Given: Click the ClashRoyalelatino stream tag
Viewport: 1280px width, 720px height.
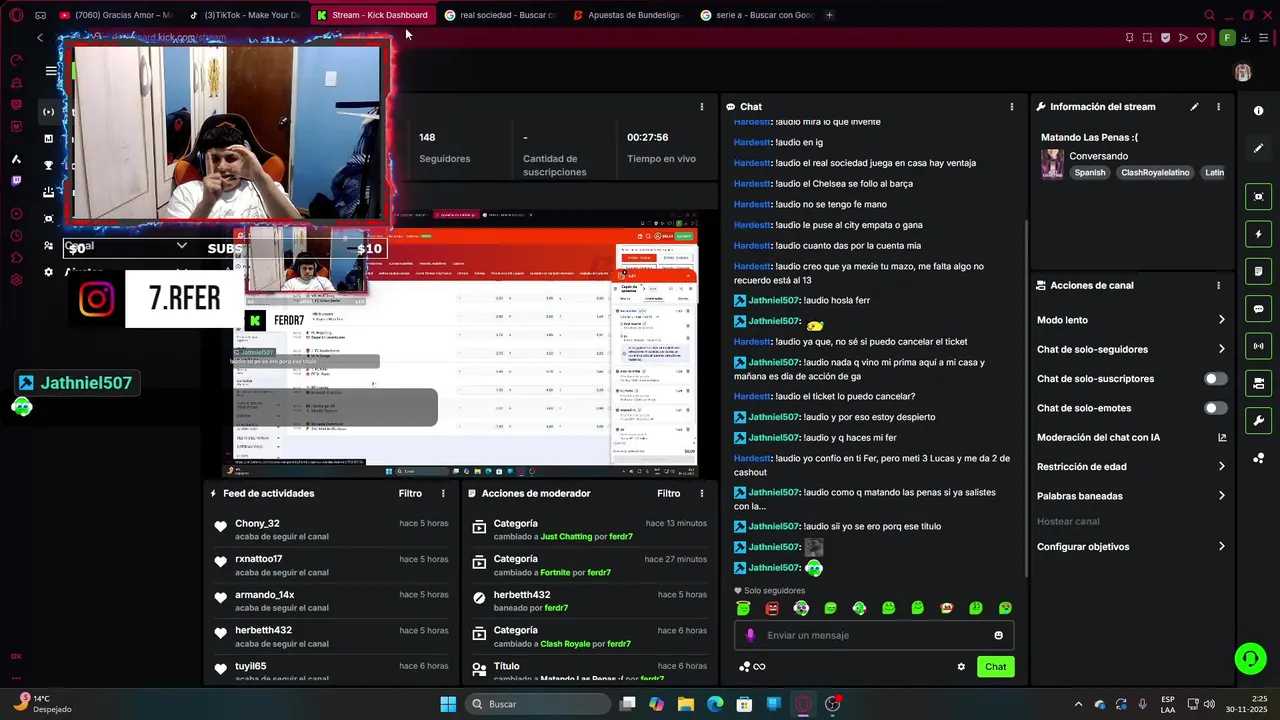Looking at the screenshot, I should [1155, 173].
